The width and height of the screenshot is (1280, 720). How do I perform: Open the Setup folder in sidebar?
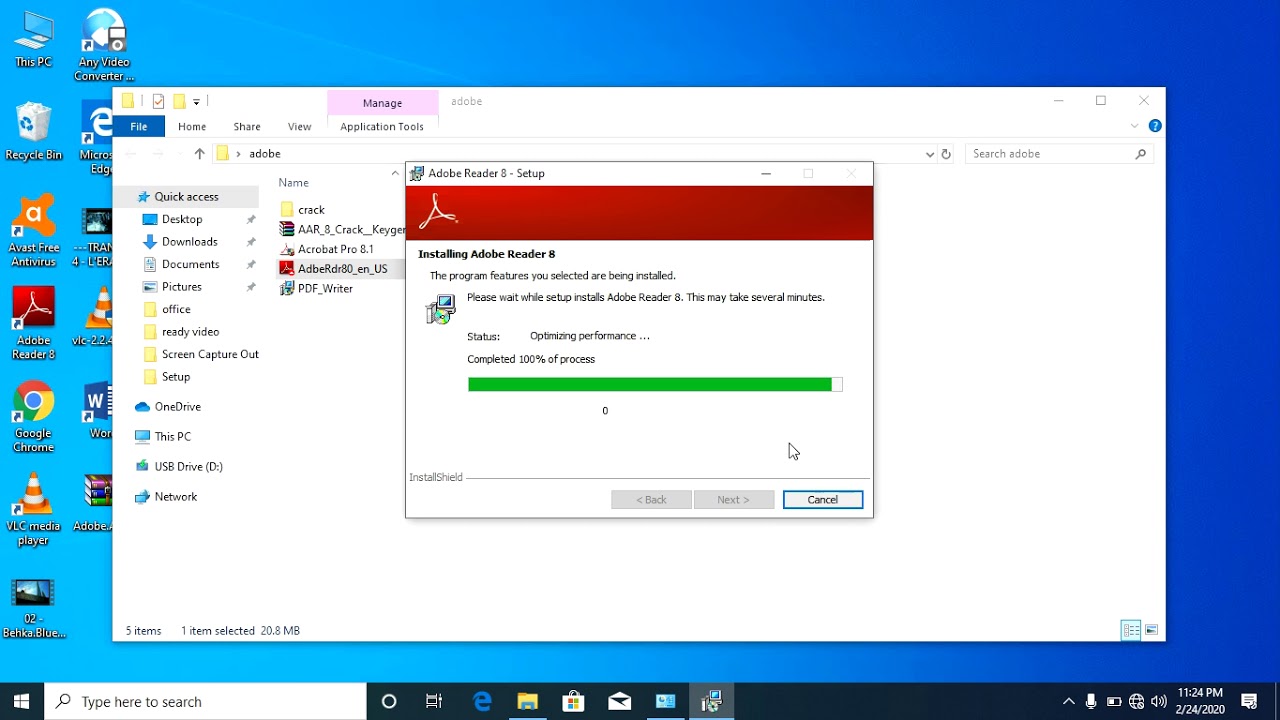click(176, 377)
